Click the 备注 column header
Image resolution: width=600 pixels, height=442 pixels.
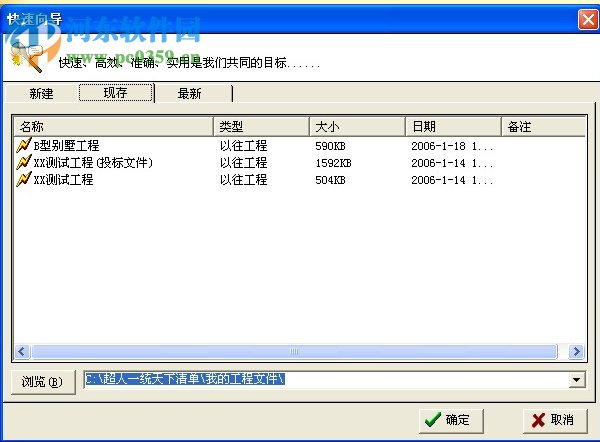pos(543,127)
